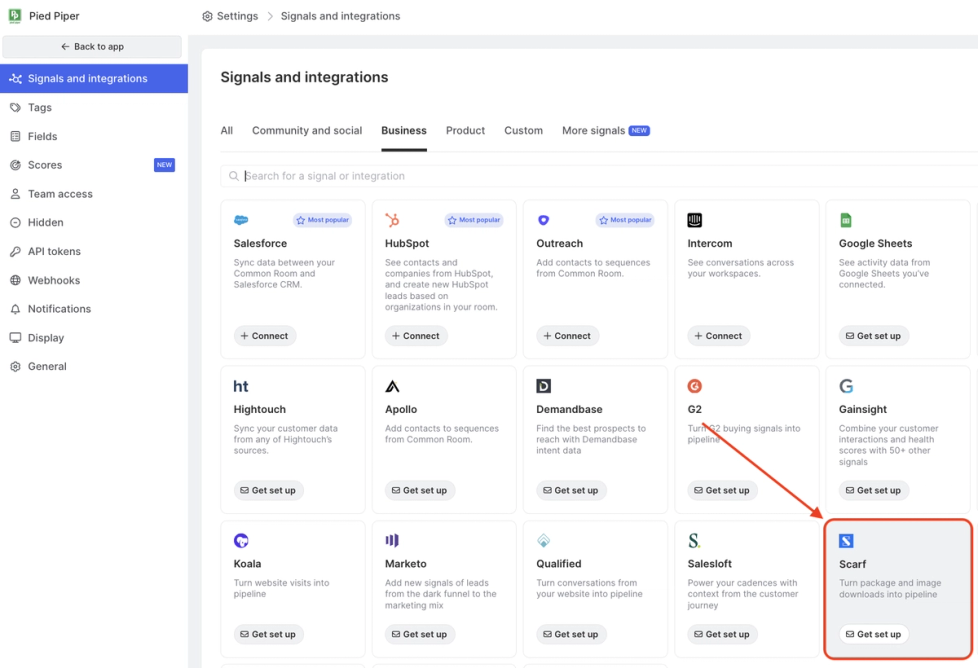Focus the signal or integration search field

click(599, 176)
